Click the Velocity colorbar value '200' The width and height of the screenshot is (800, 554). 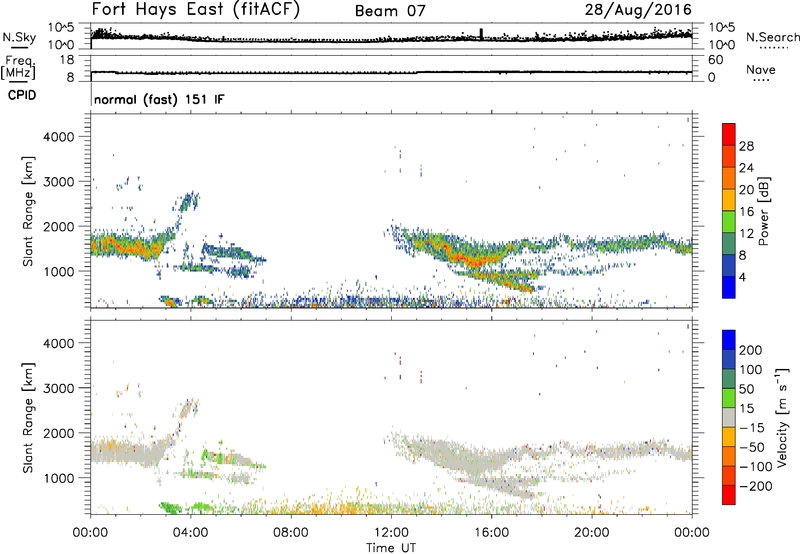pos(751,350)
